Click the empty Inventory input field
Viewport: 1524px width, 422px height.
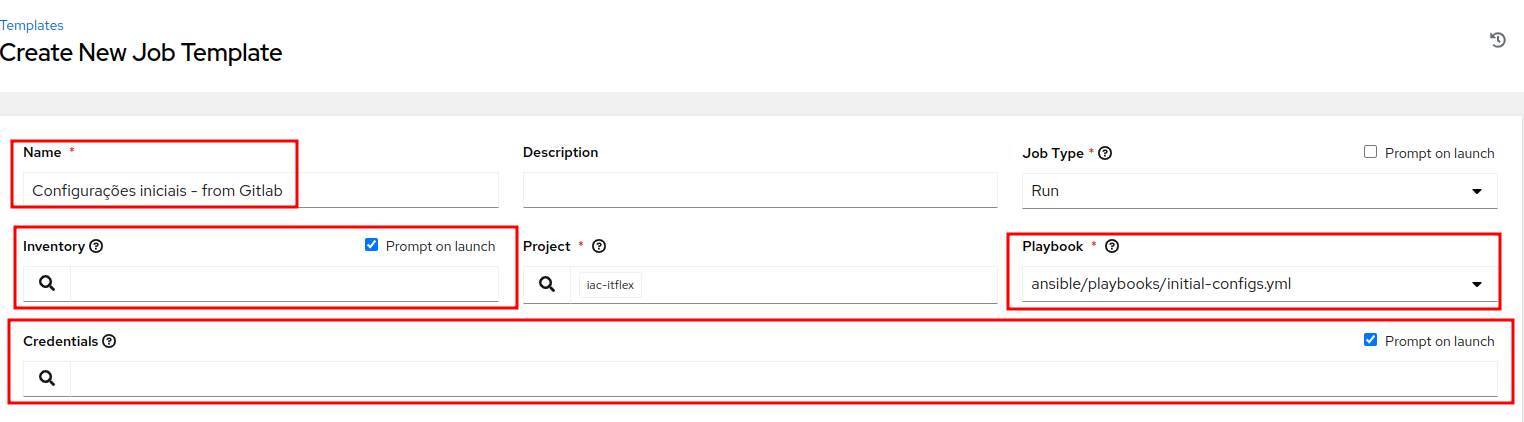coord(284,284)
